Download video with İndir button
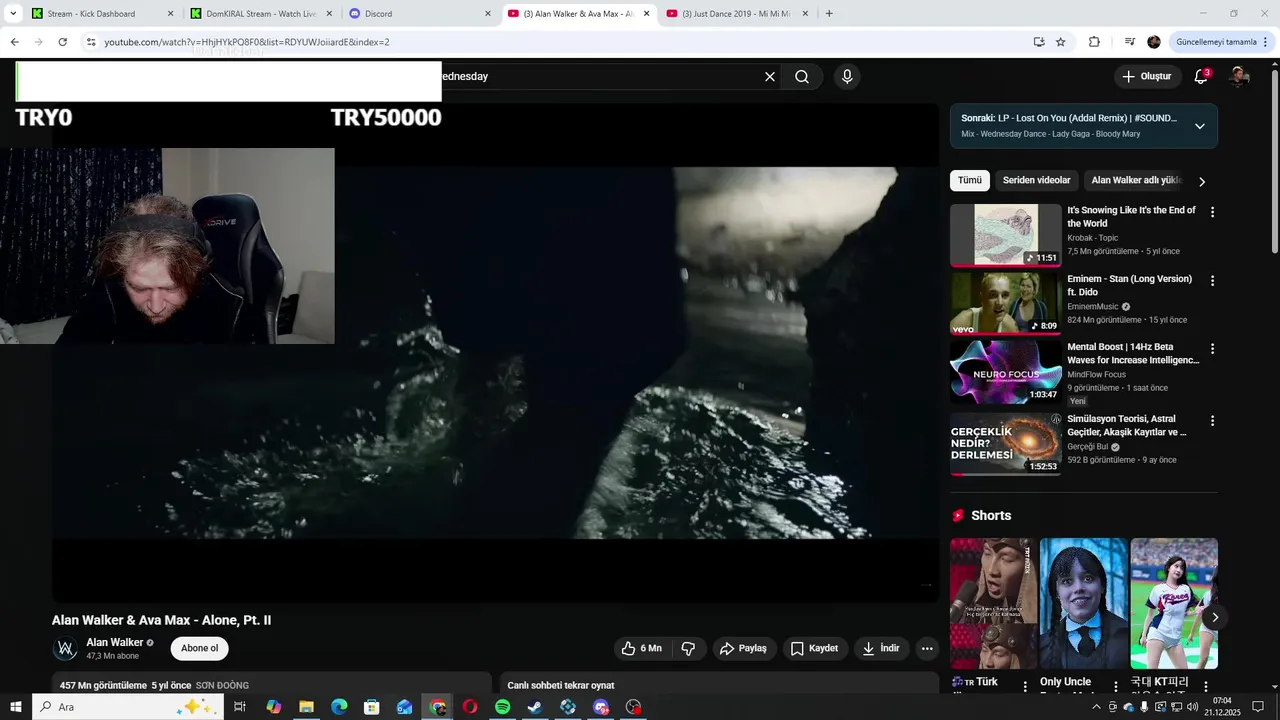 click(881, 648)
